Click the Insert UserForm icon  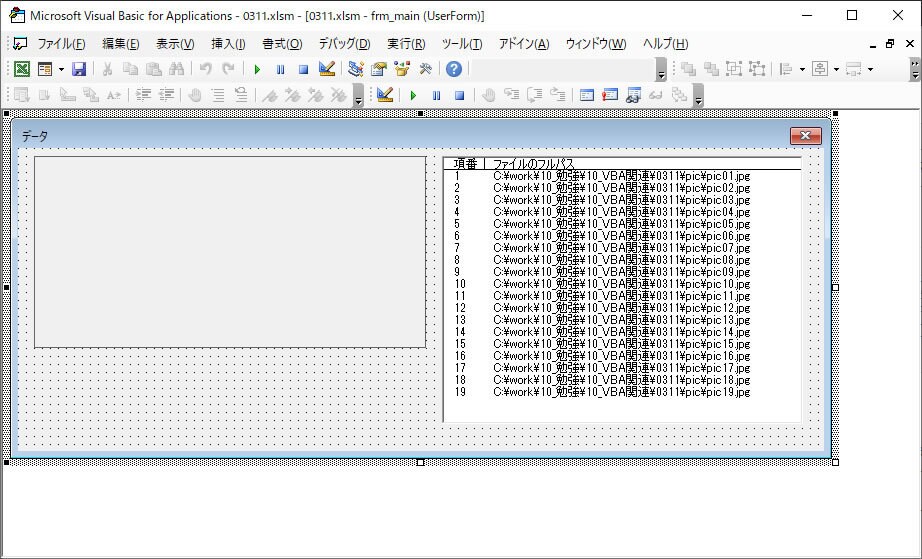coord(45,69)
